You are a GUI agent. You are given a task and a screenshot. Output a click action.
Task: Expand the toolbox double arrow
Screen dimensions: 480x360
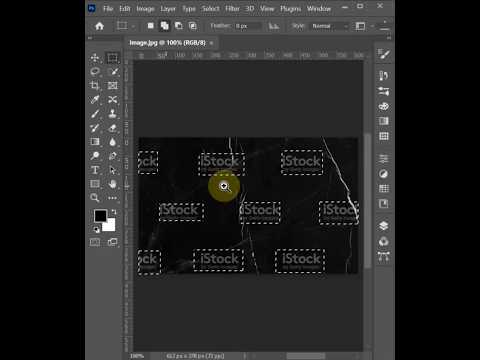coord(90,38)
